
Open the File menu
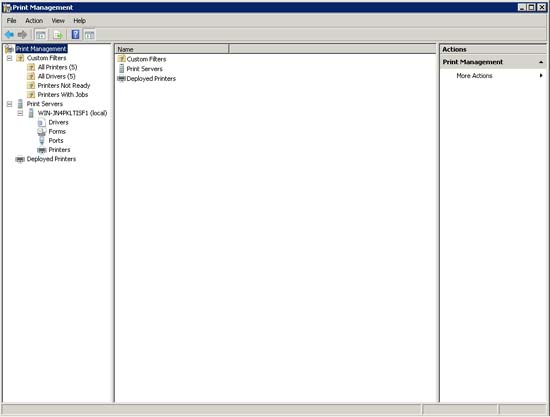click(12, 21)
